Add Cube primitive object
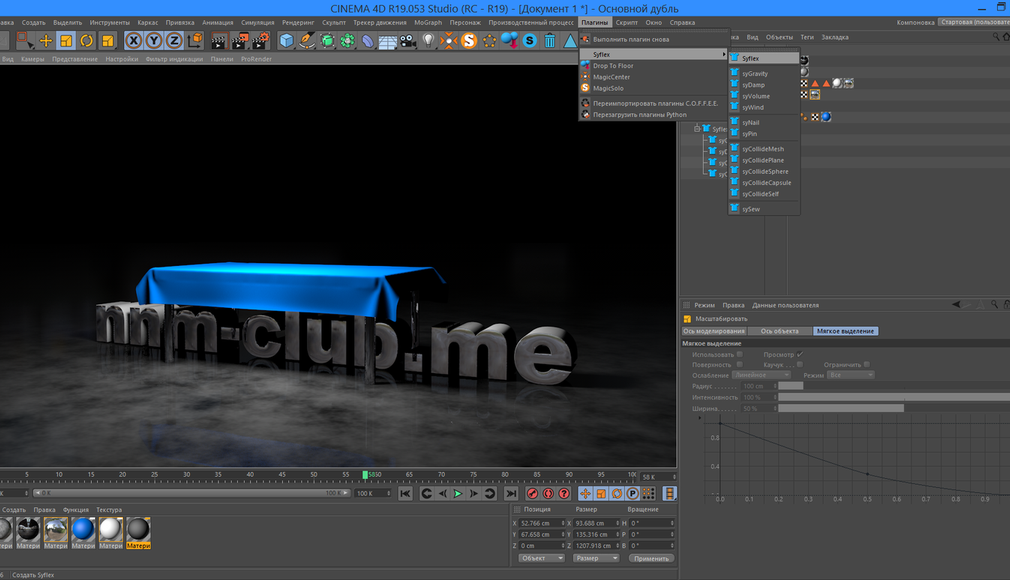 point(287,41)
